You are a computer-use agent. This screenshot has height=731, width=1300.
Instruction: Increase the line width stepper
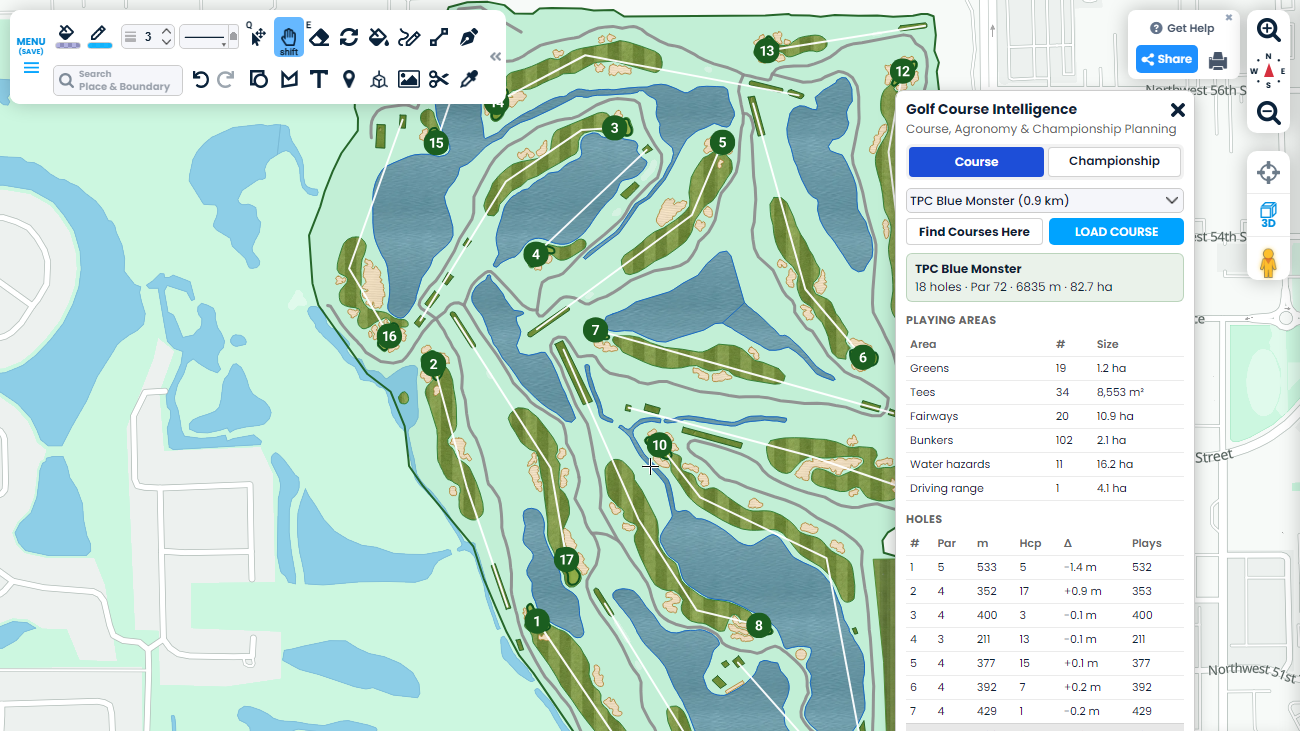pyautogui.click(x=167, y=31)
